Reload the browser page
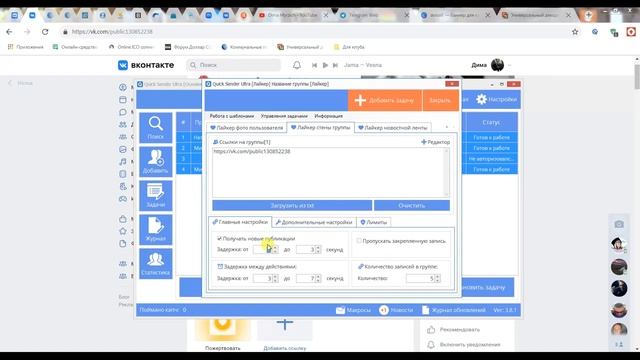Screen dimensions: 640x360 click(x=45, y=32)
